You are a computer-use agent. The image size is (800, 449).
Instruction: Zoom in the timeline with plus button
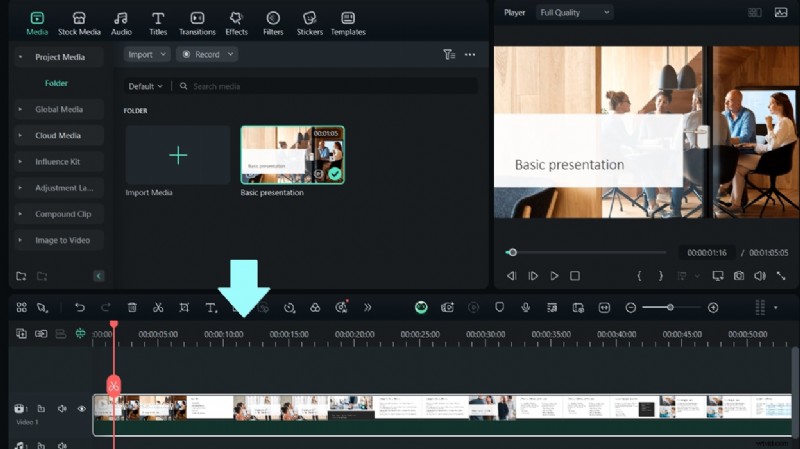713,307
